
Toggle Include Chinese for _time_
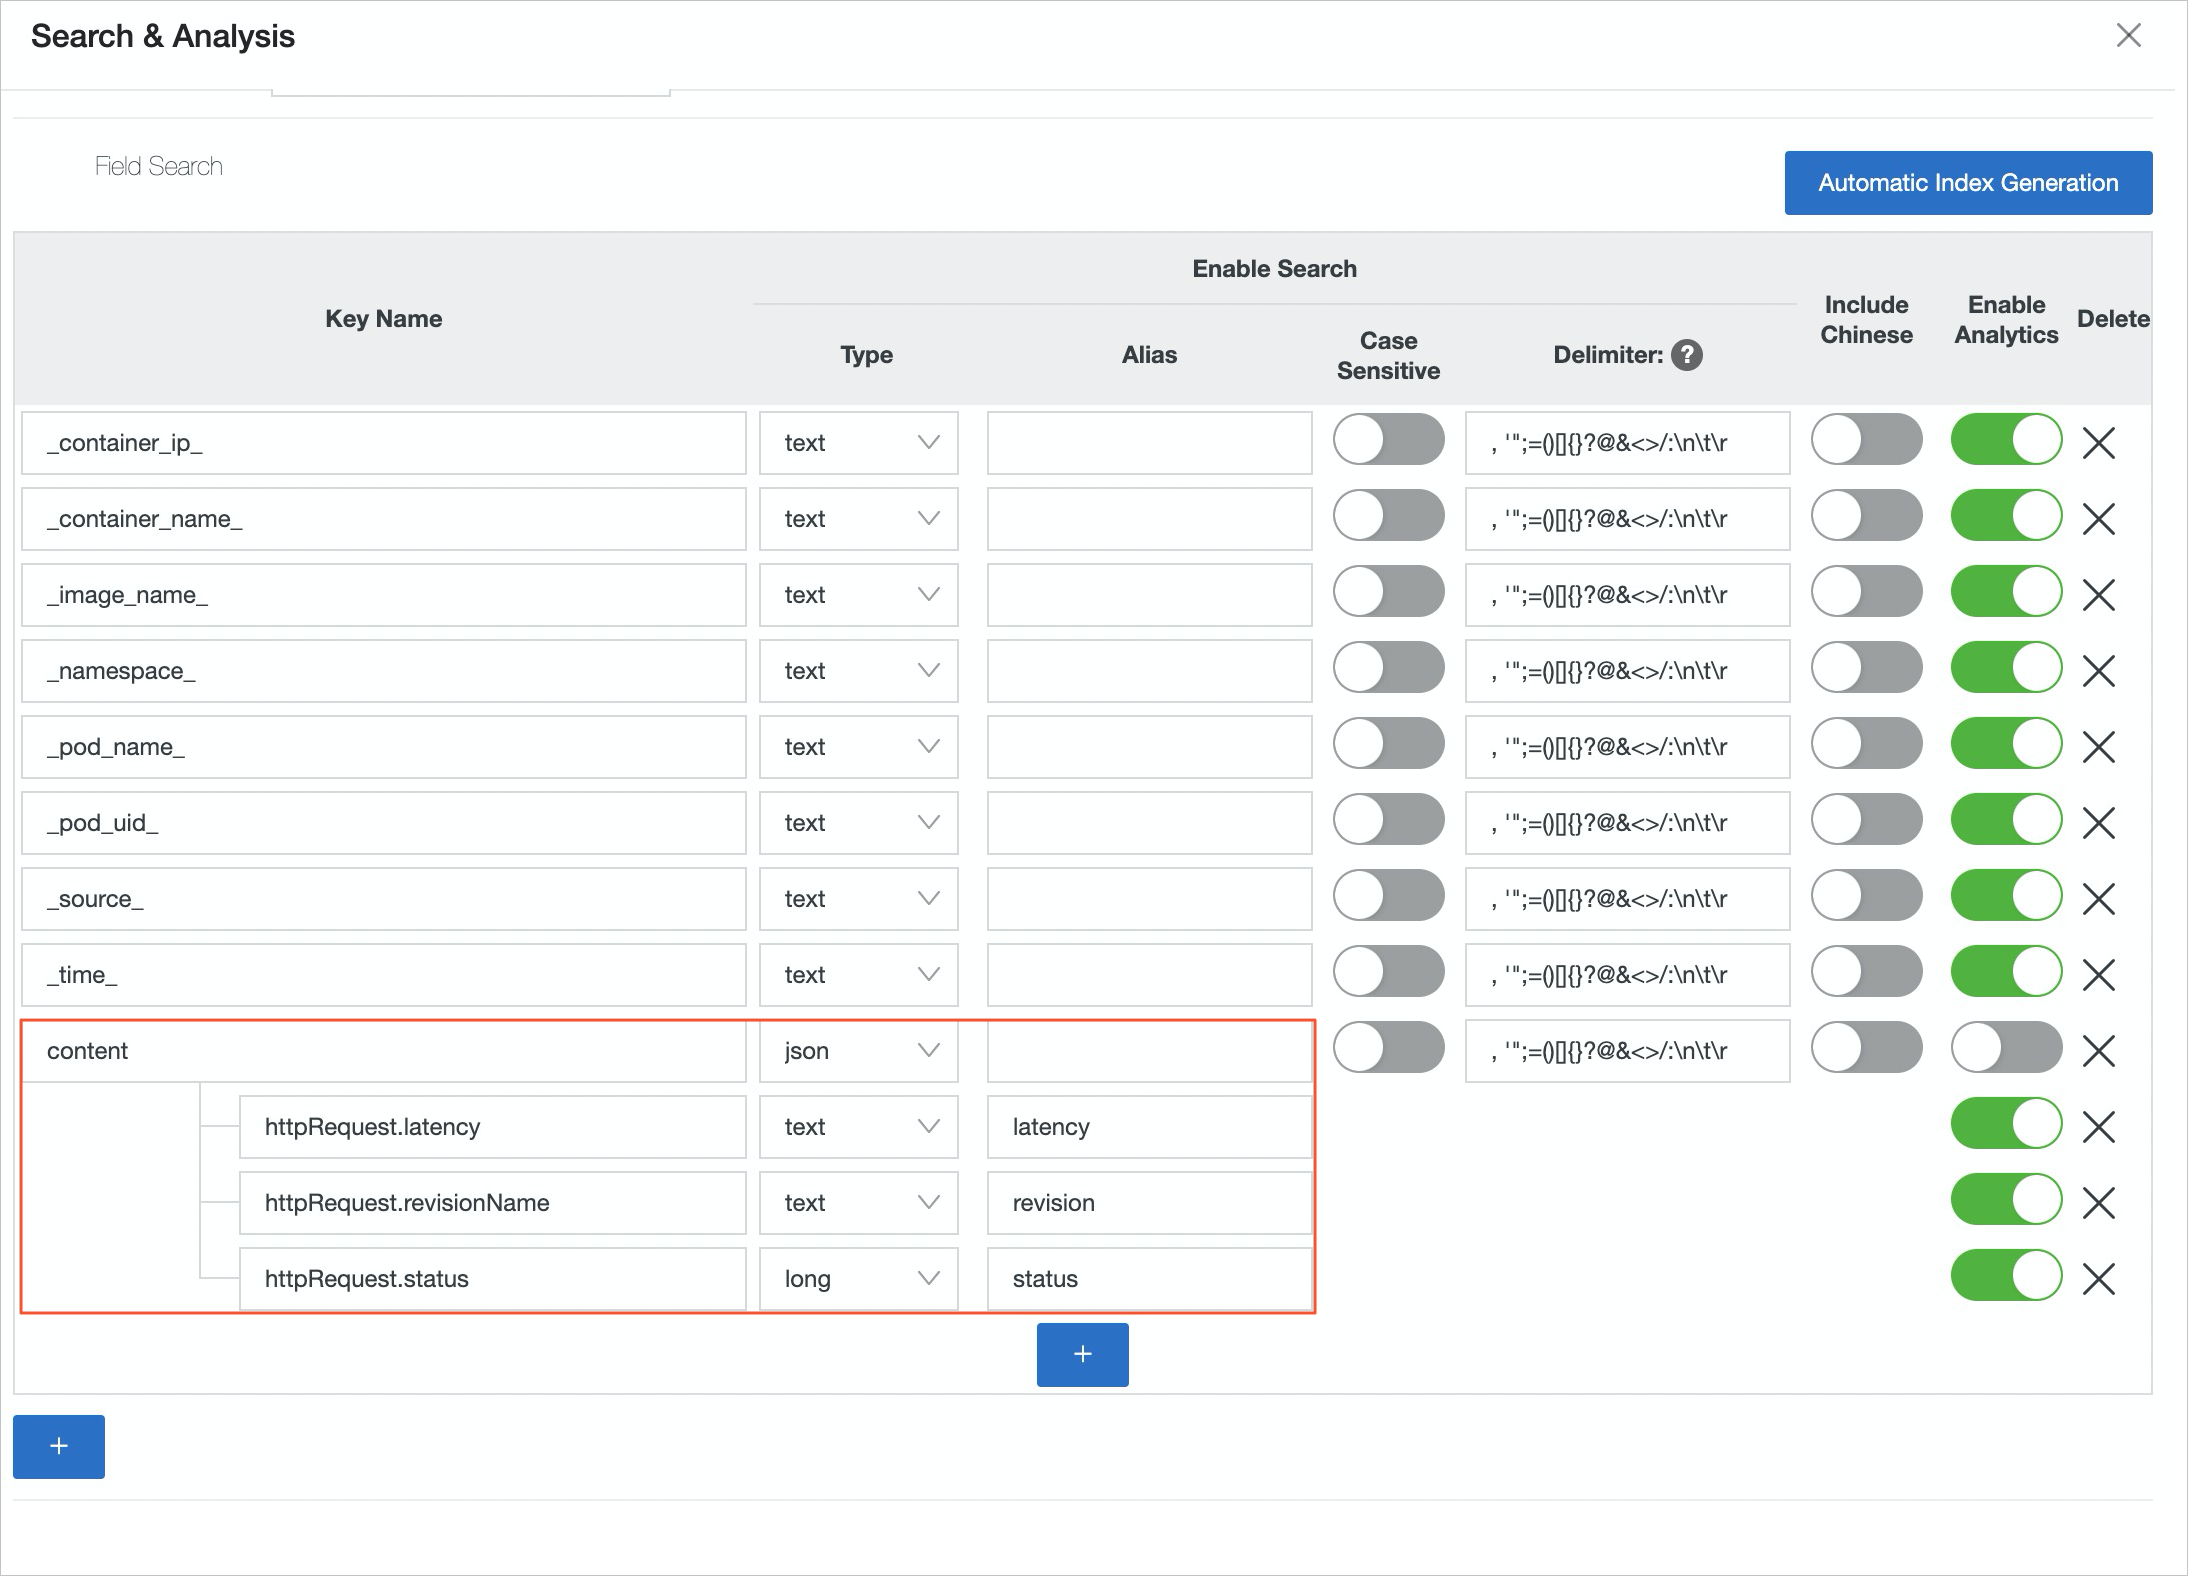click(x=1866, y=971)
